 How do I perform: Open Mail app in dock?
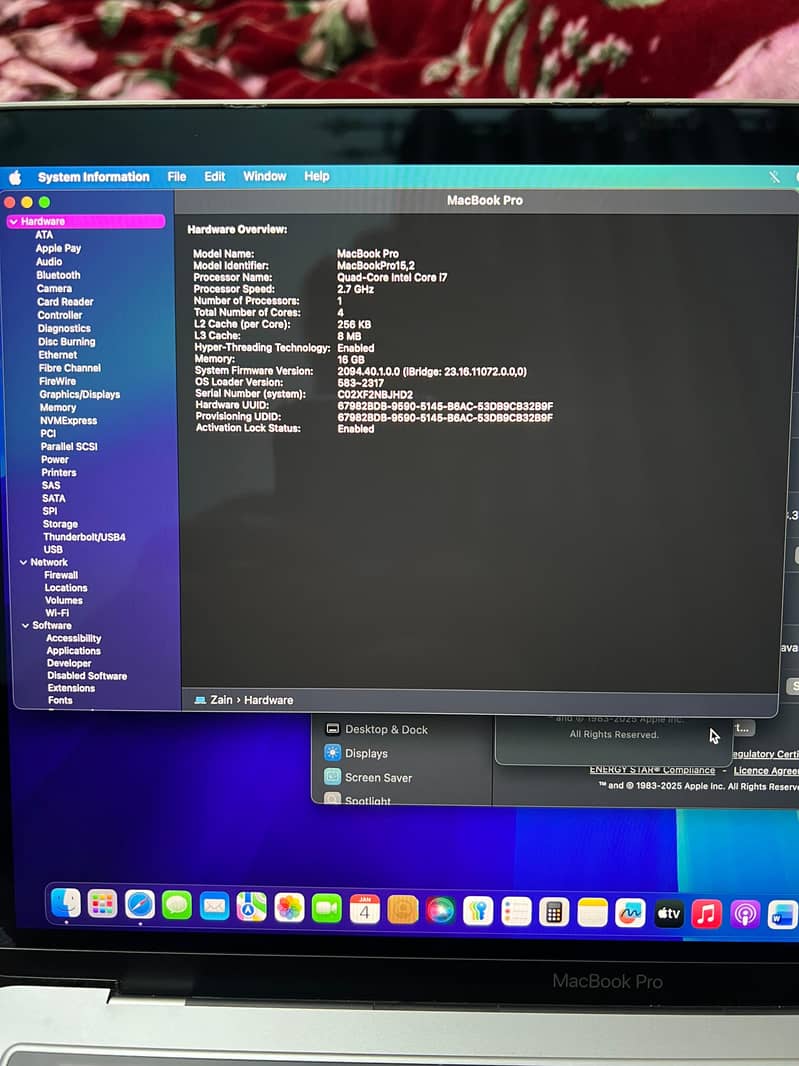pos(214,906)
